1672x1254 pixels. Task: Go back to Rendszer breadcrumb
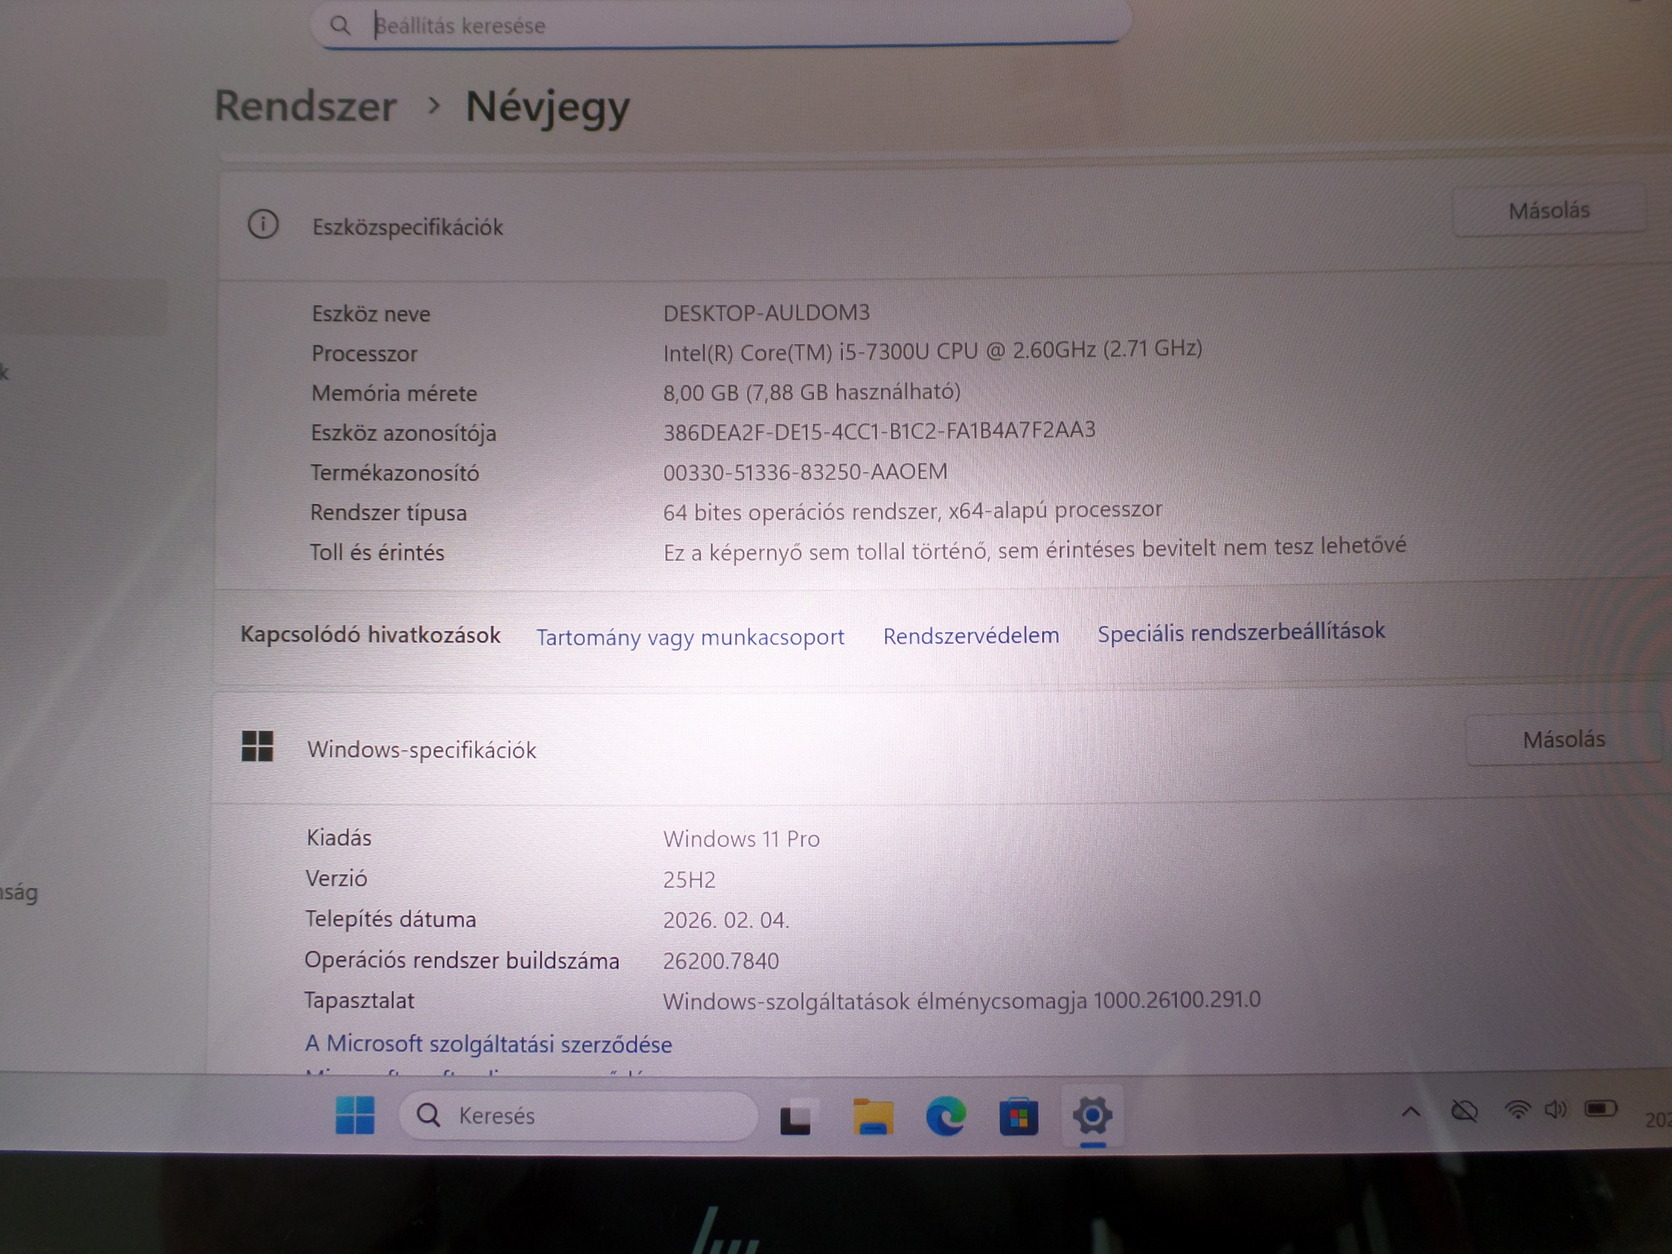click(x=306, y=106)
